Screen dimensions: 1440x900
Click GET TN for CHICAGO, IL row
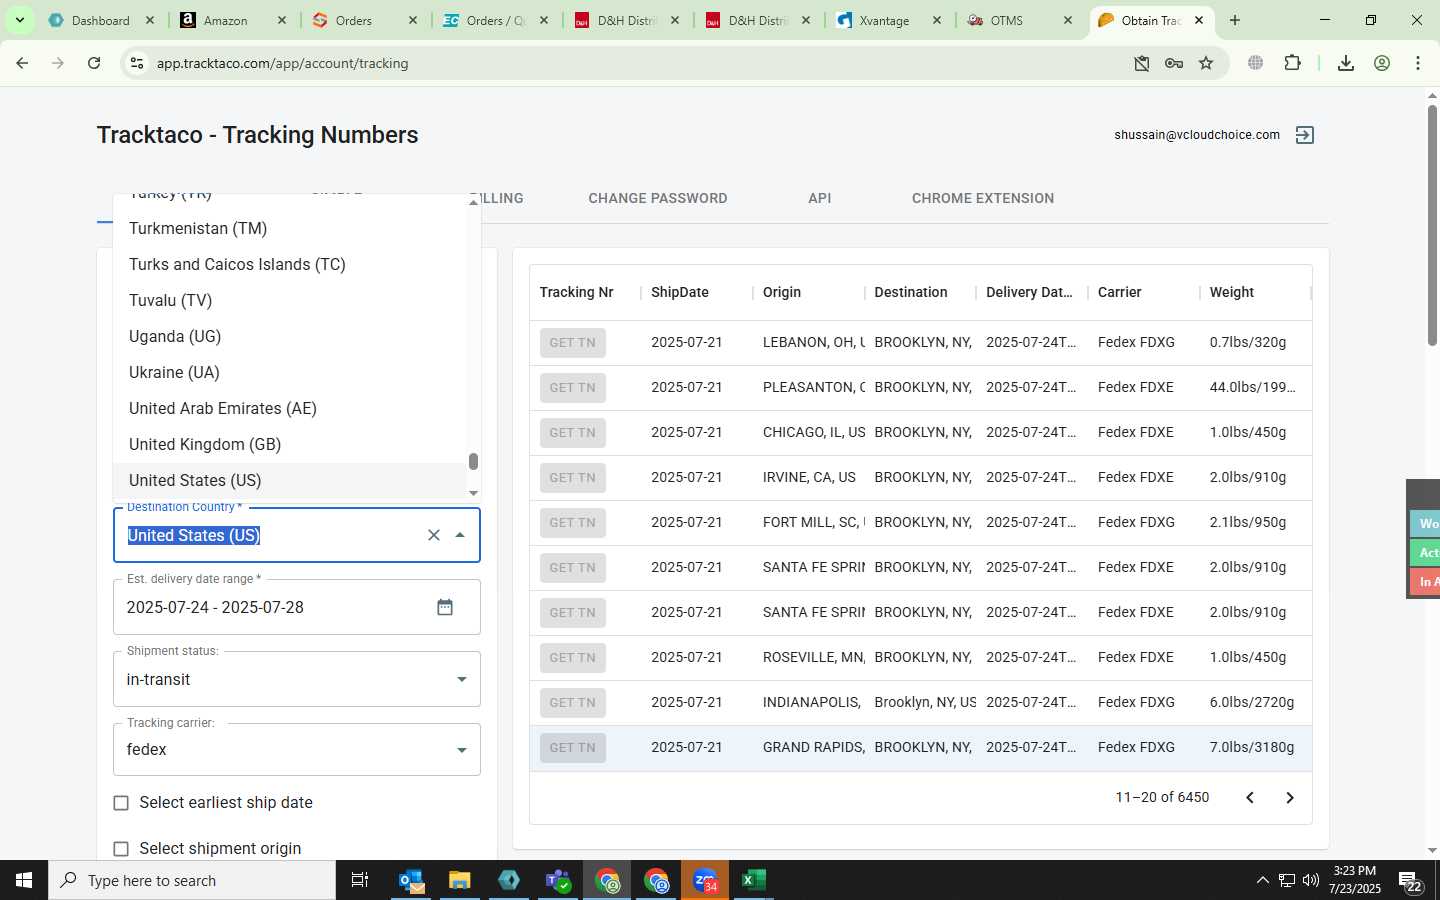pyautogui.click(x=573, y=433)
